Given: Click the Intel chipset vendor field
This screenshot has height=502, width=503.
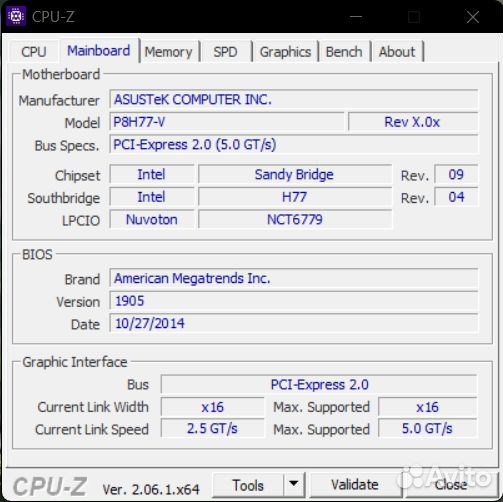Looking at the screenshot, I should pyautogui.click(x=152, y=174).
